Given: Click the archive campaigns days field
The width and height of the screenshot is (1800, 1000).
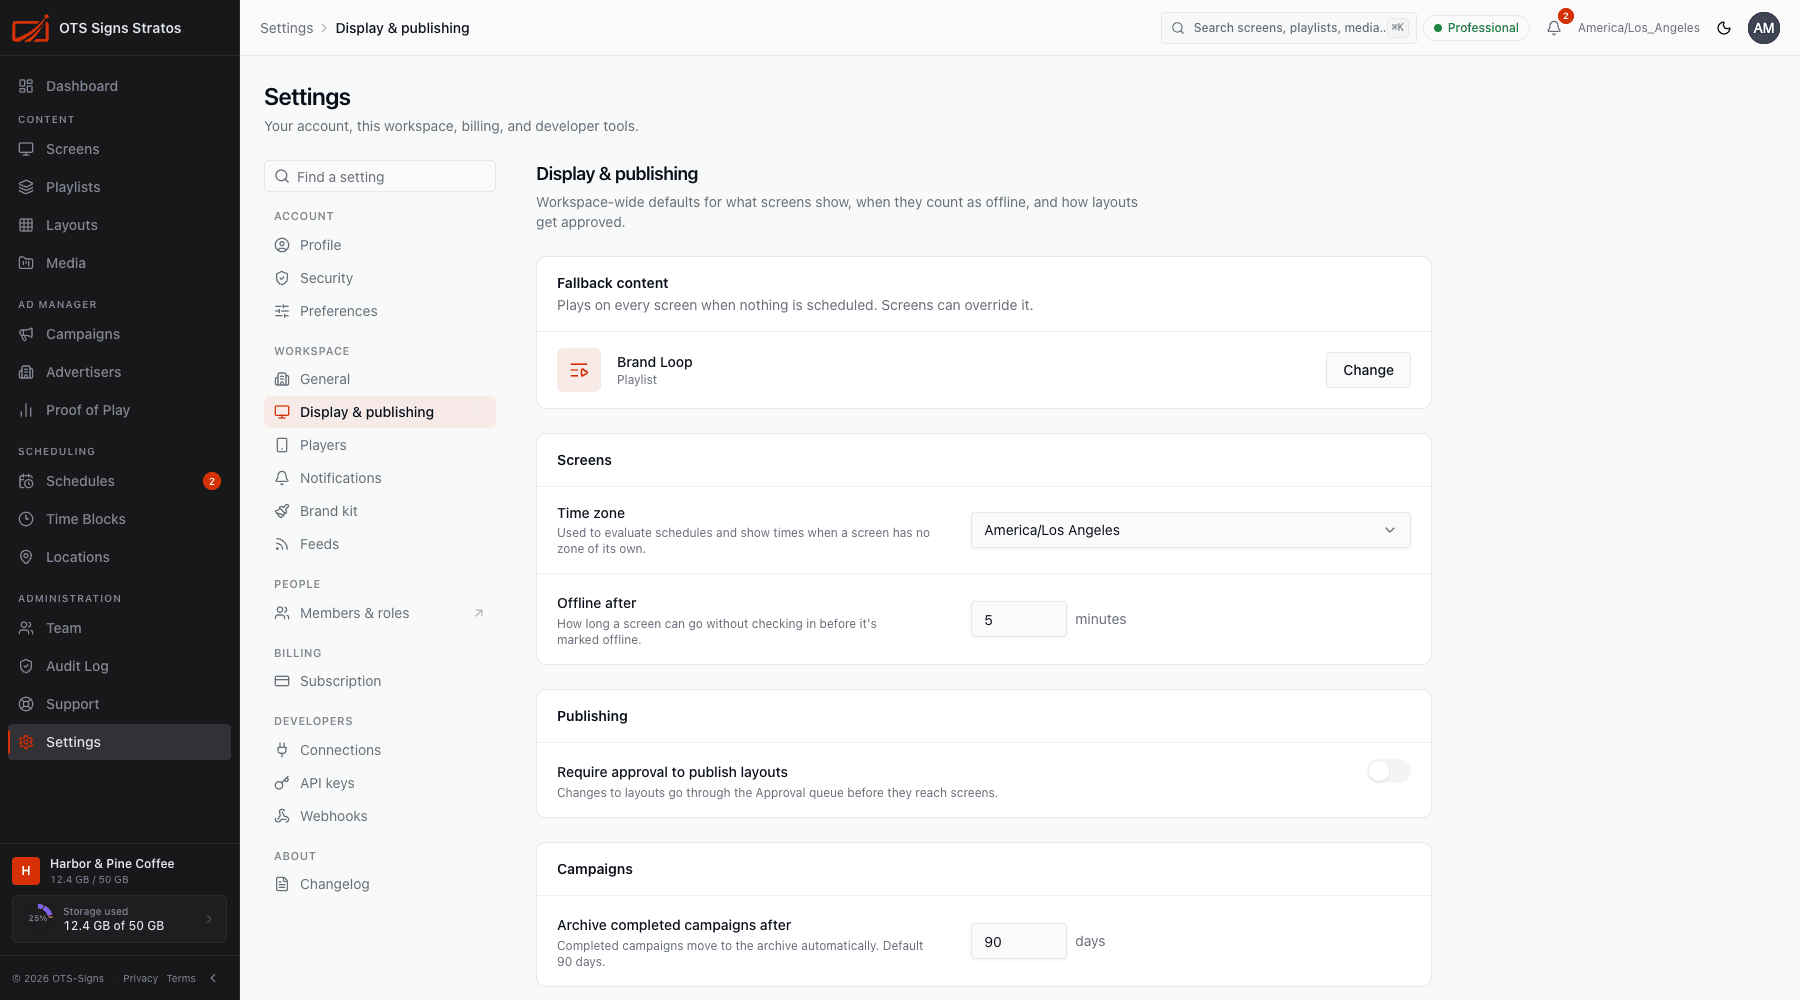Looking at the screenshot, I should coord(1019,941).
